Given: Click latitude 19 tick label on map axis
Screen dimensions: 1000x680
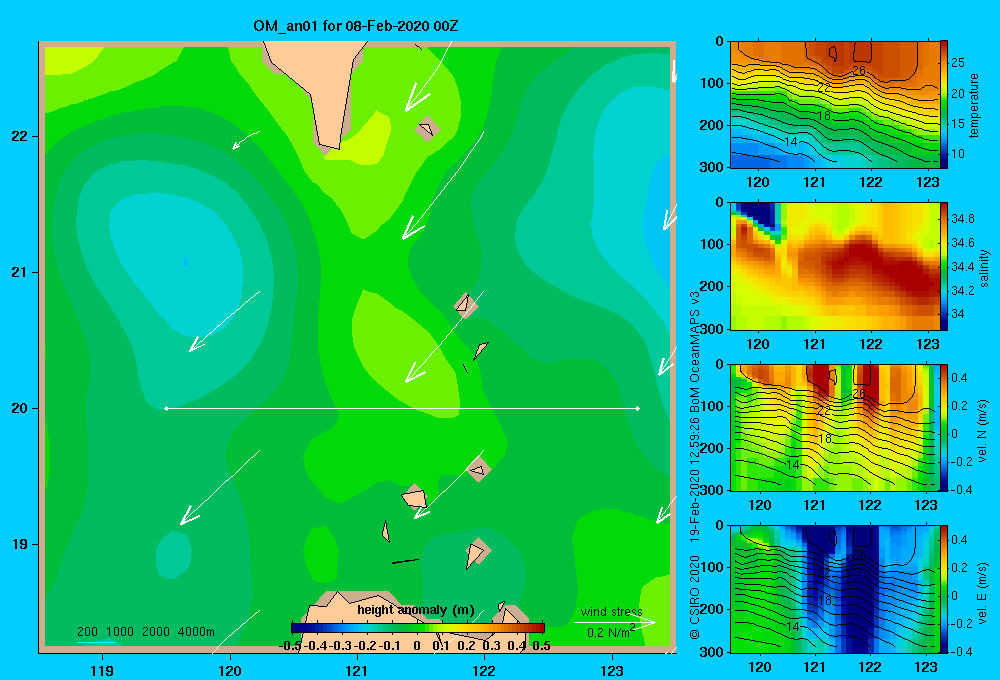Looking at the screenshot, I should tap(20, 544).
